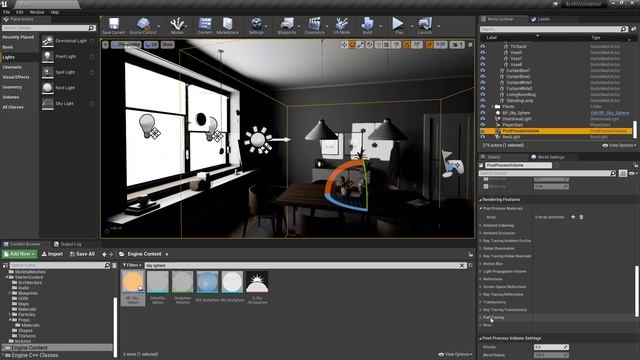Click the lock icon in Details panel

[636, 165]
